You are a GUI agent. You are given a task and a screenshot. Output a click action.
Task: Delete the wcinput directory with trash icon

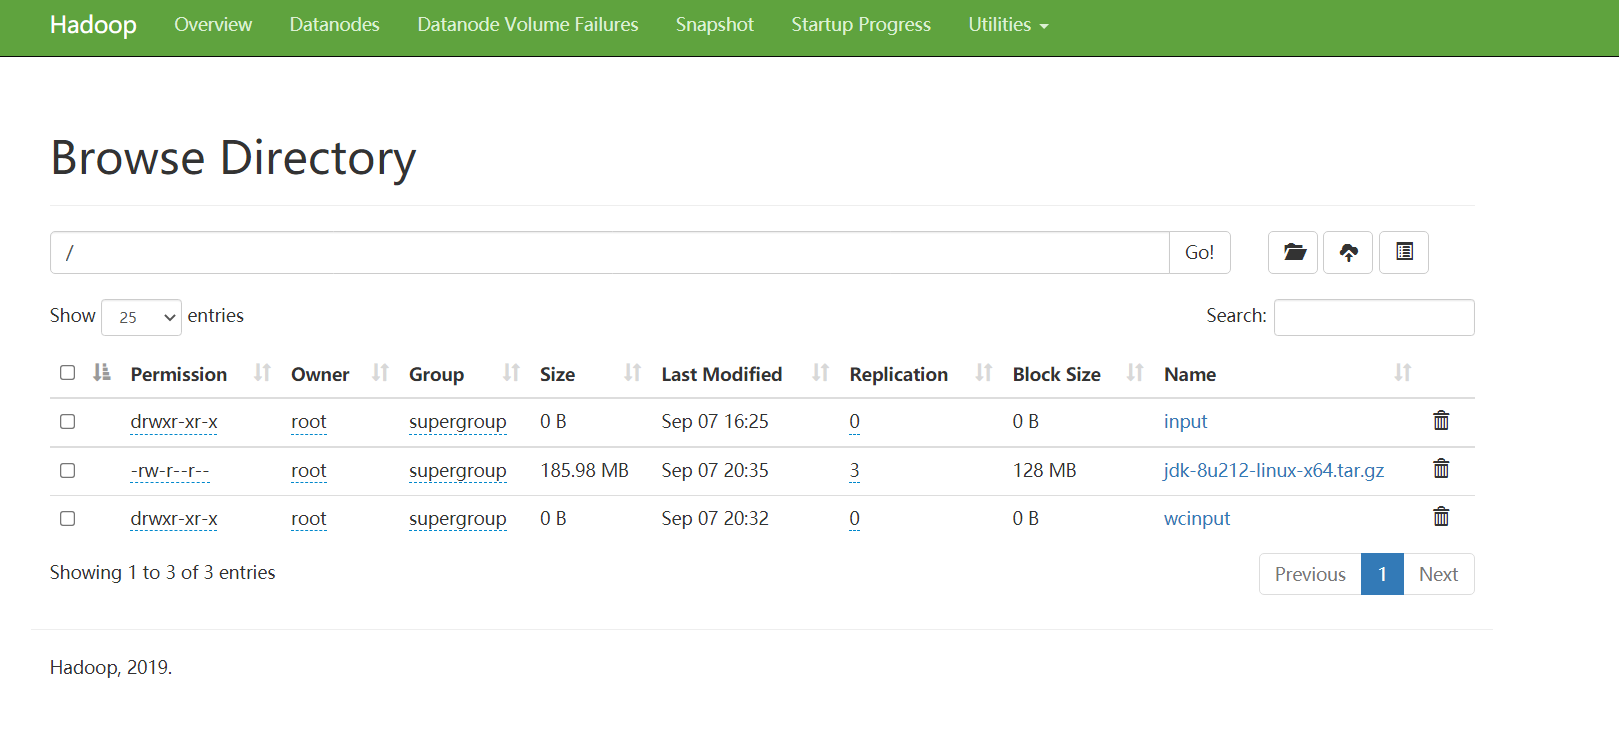(x=1441, y=517)
